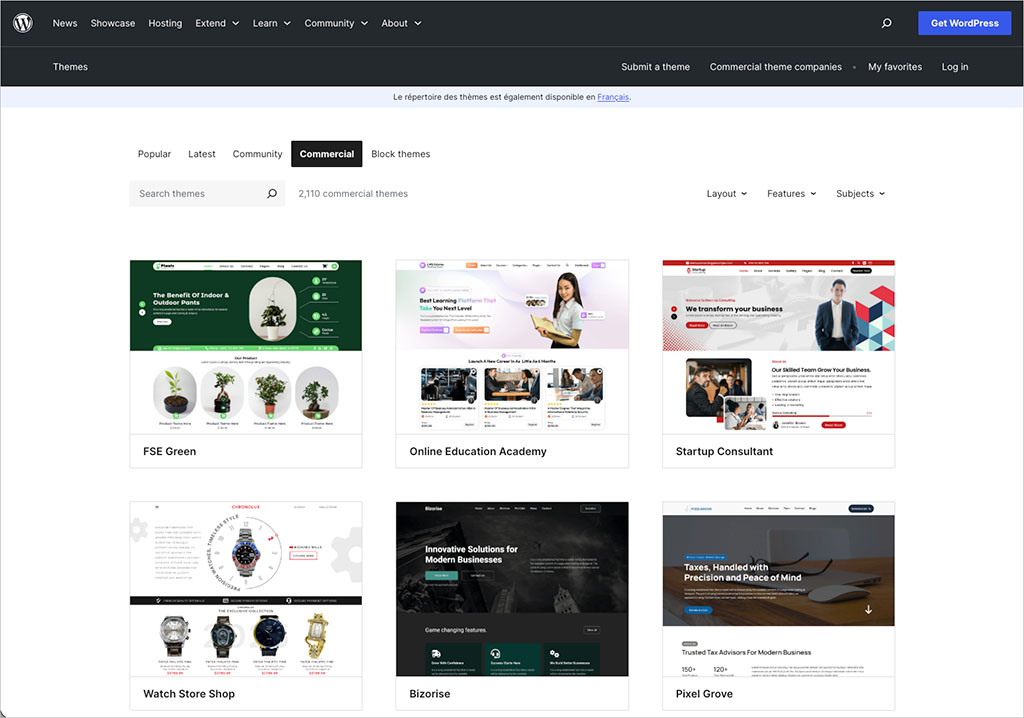Expand the About menu

click(x=400, y=22)
